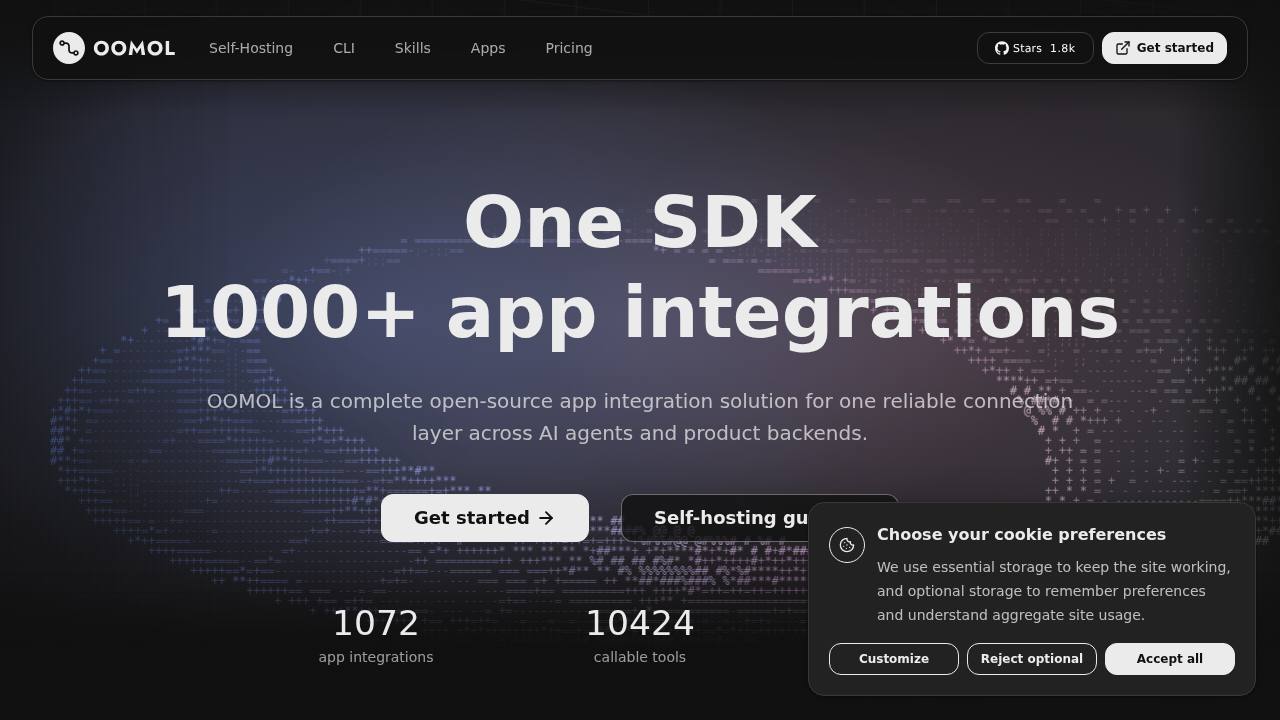1280x720 pixels.
Task: Click external-link icon in header Get started
Action: tap(1123, 48)
